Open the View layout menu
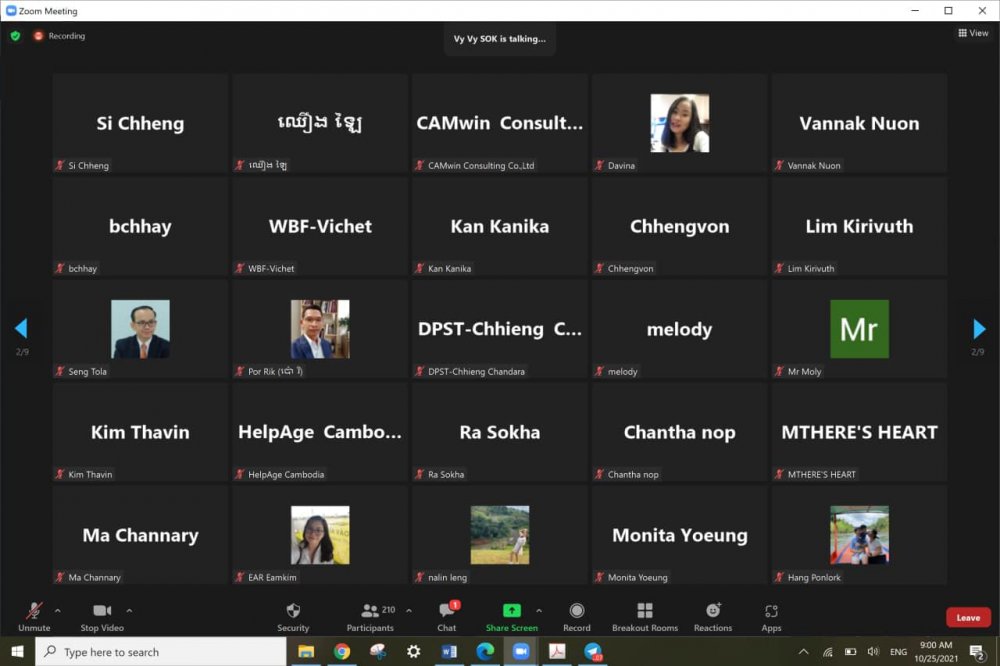 coord(973,33)
